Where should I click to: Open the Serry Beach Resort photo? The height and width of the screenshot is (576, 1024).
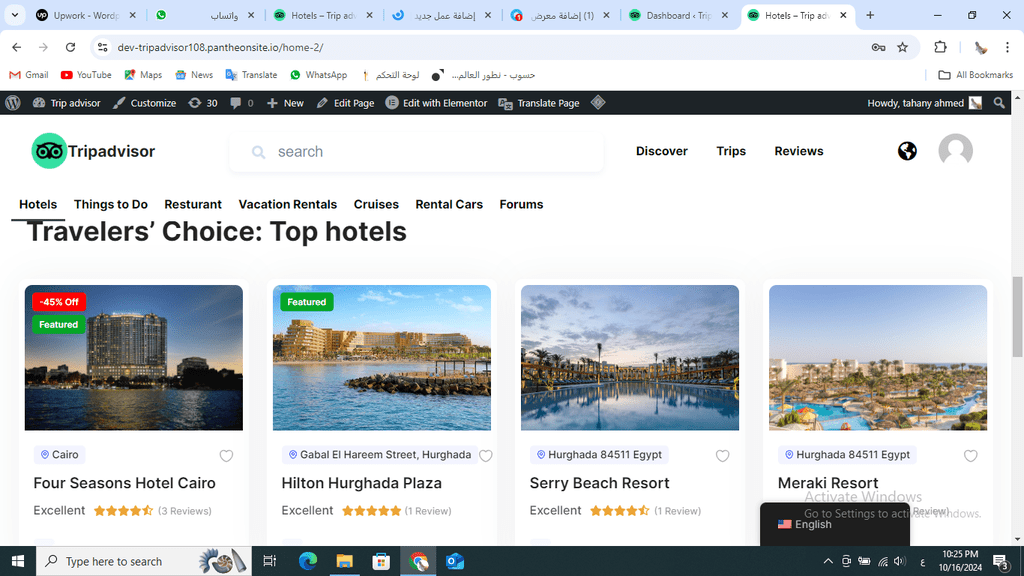pyautogui.click(x=630, y=357)
